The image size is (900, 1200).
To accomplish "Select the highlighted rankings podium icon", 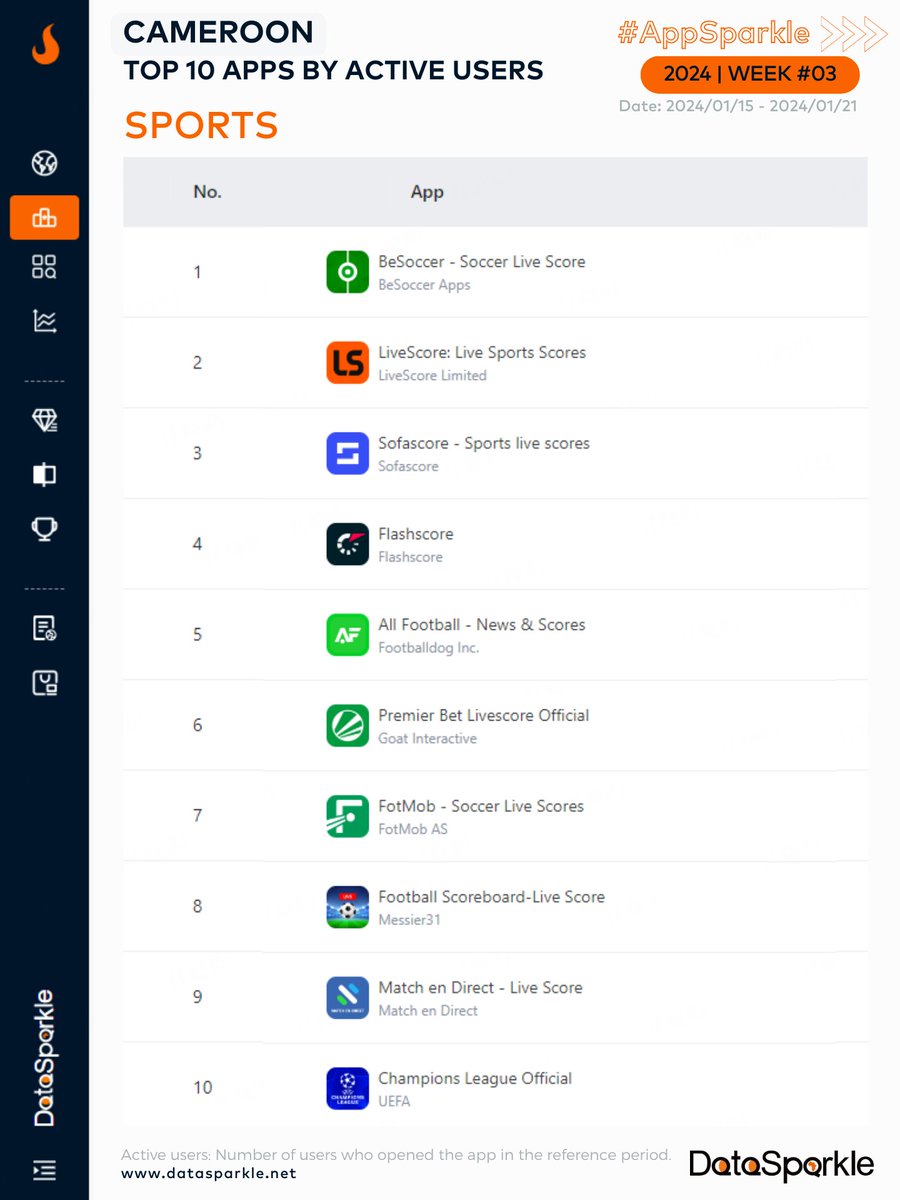I will [44, 217].
